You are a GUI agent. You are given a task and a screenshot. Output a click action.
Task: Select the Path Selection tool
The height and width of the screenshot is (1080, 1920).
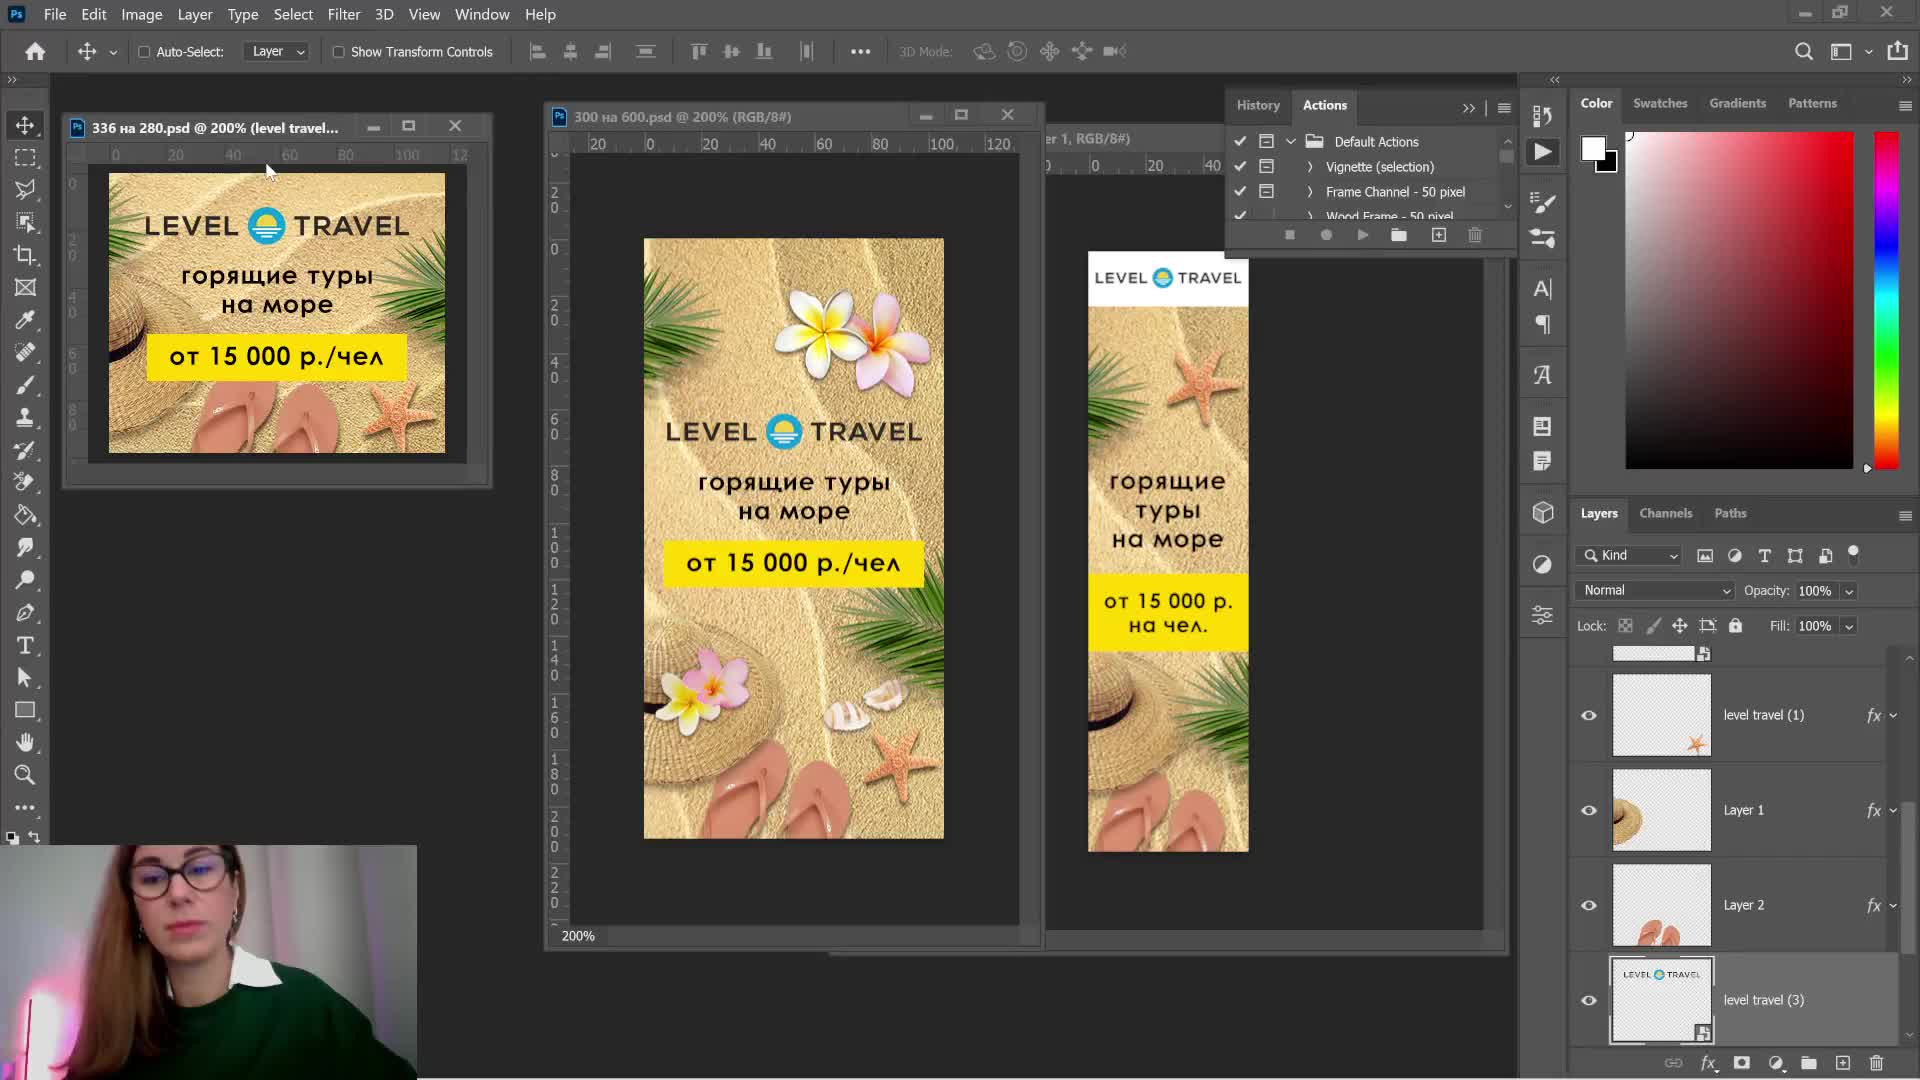pos(25,677)
